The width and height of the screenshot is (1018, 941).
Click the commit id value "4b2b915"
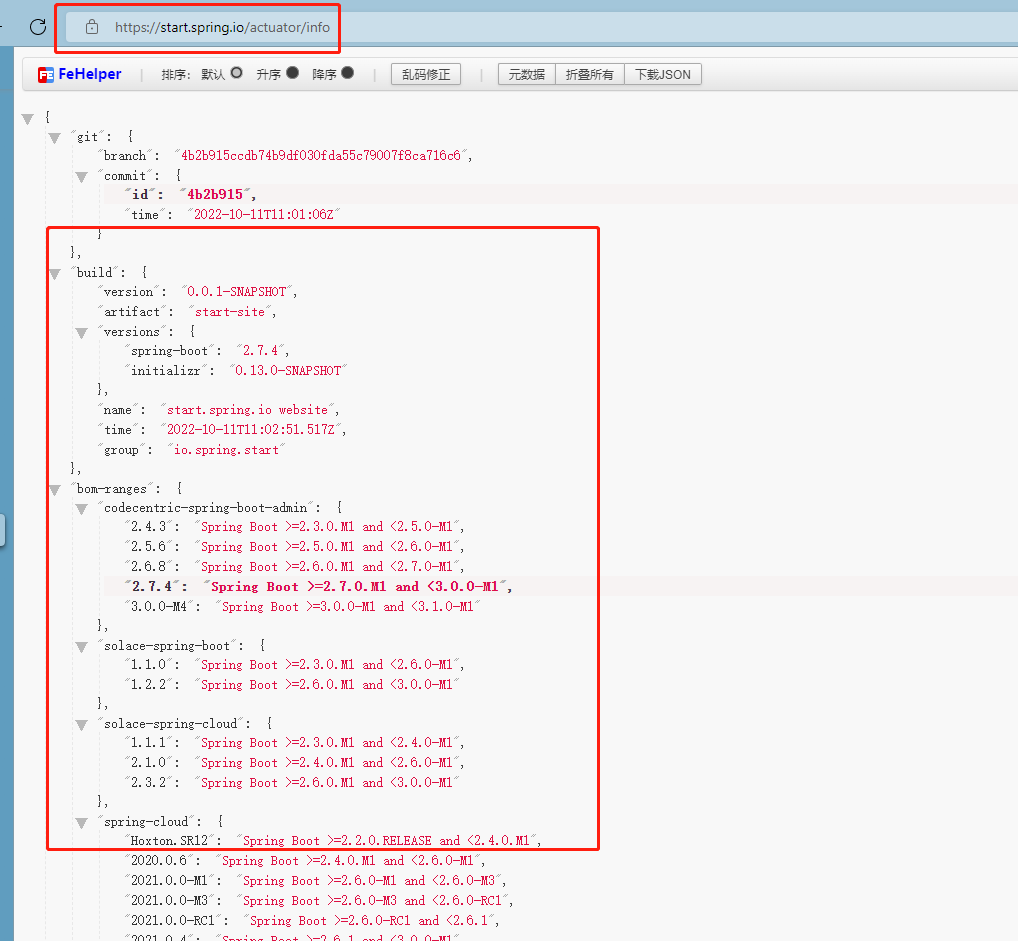click(x=215, y=195)
